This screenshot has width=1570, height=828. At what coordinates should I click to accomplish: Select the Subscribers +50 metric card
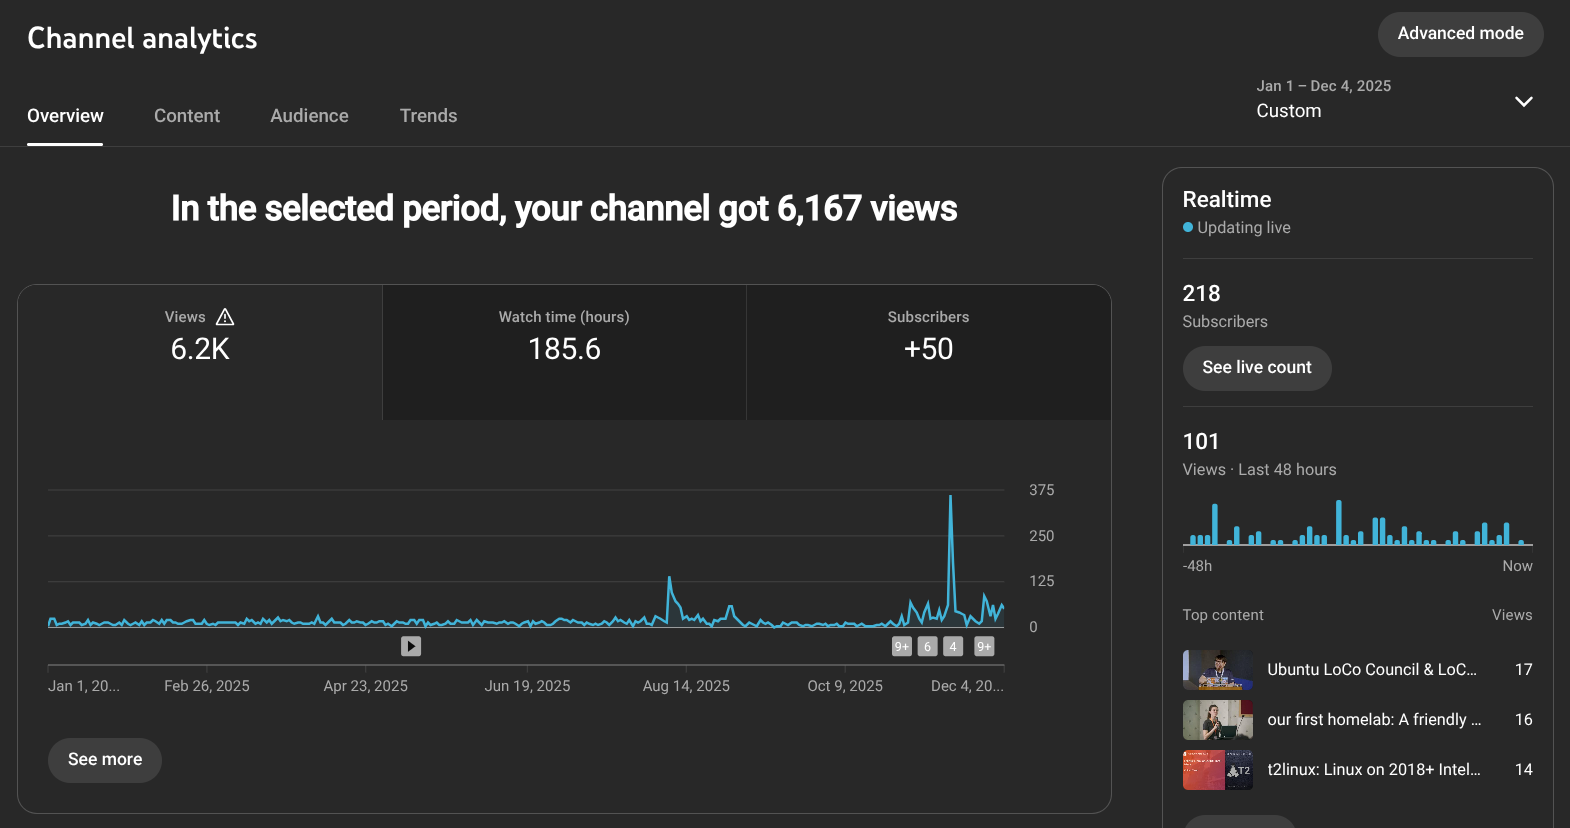click(x=928, y=350)
